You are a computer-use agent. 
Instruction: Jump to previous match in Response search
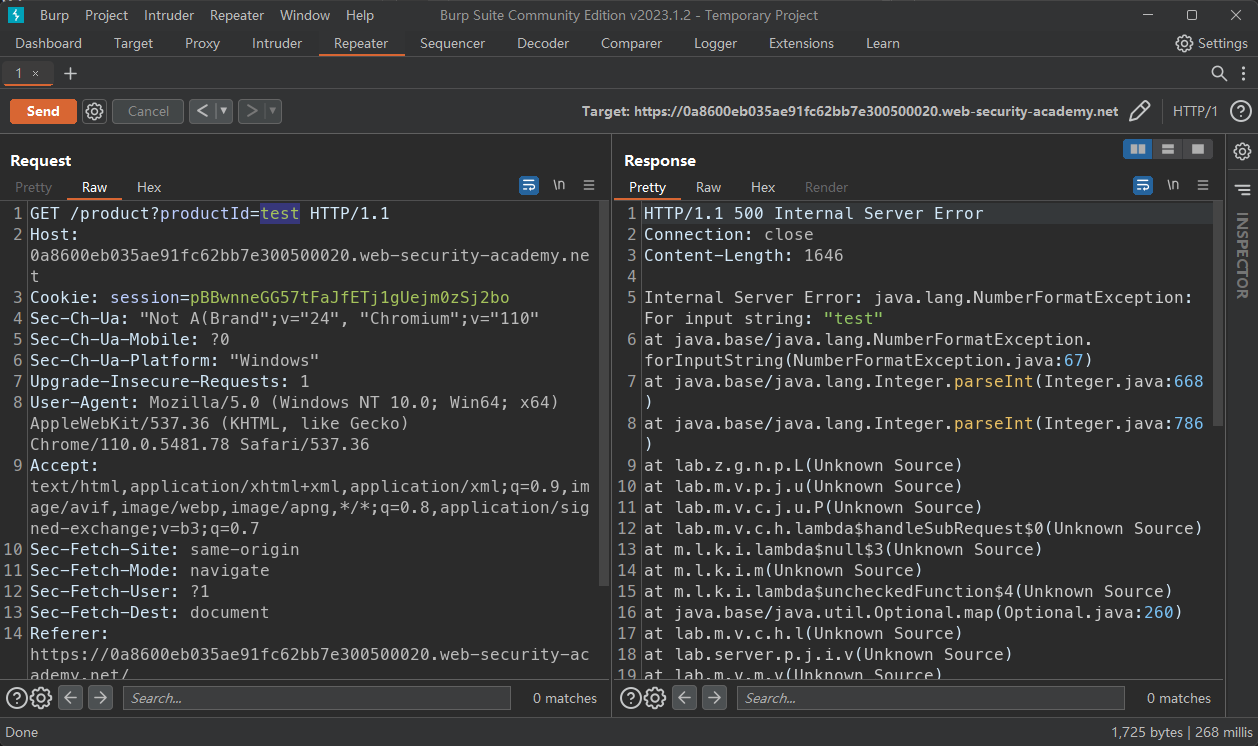click(684, 698)
